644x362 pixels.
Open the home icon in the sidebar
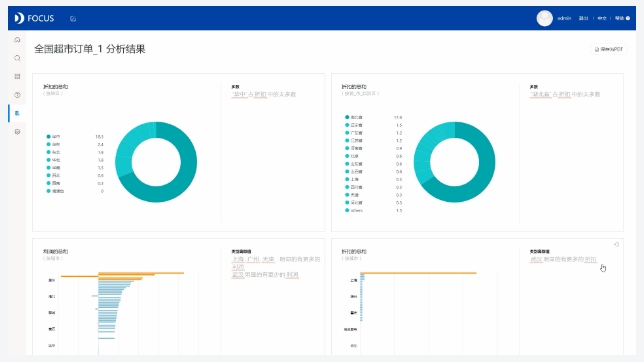click(17, 40)
